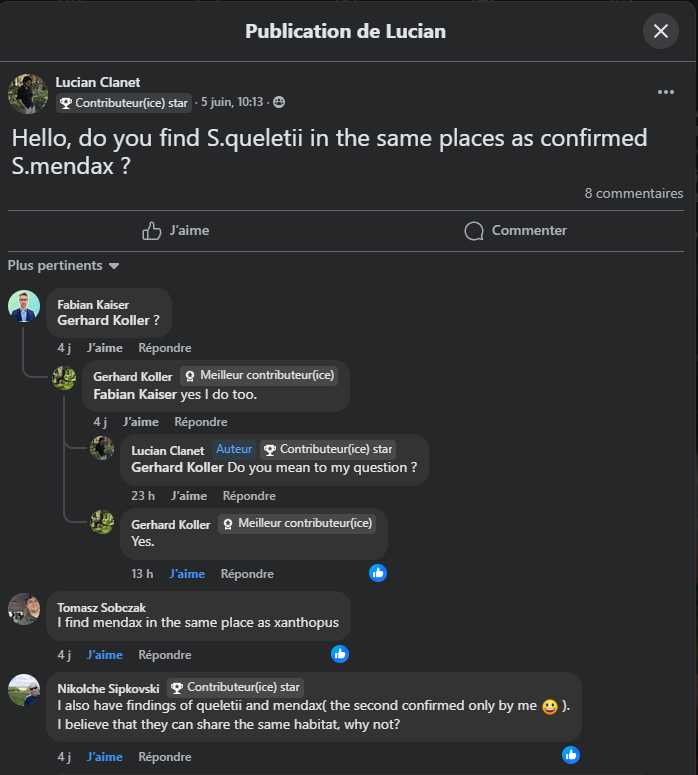Toggle J'aime on Nikolche Sipkovski's comment

pos(104,757)
